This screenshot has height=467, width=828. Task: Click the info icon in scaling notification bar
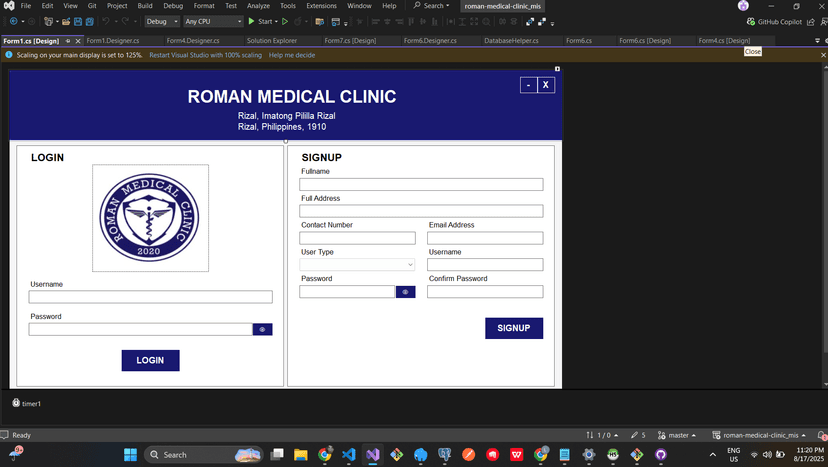coord(8,54)
